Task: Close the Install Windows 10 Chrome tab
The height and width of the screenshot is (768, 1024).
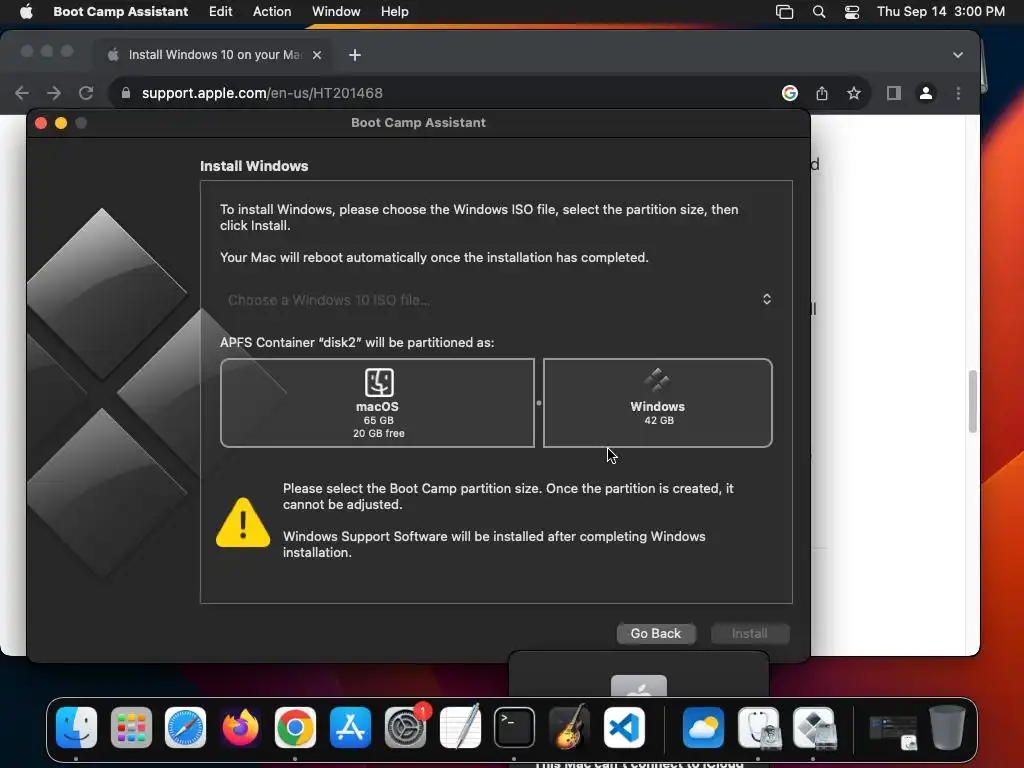Action: tap(317, 55)
